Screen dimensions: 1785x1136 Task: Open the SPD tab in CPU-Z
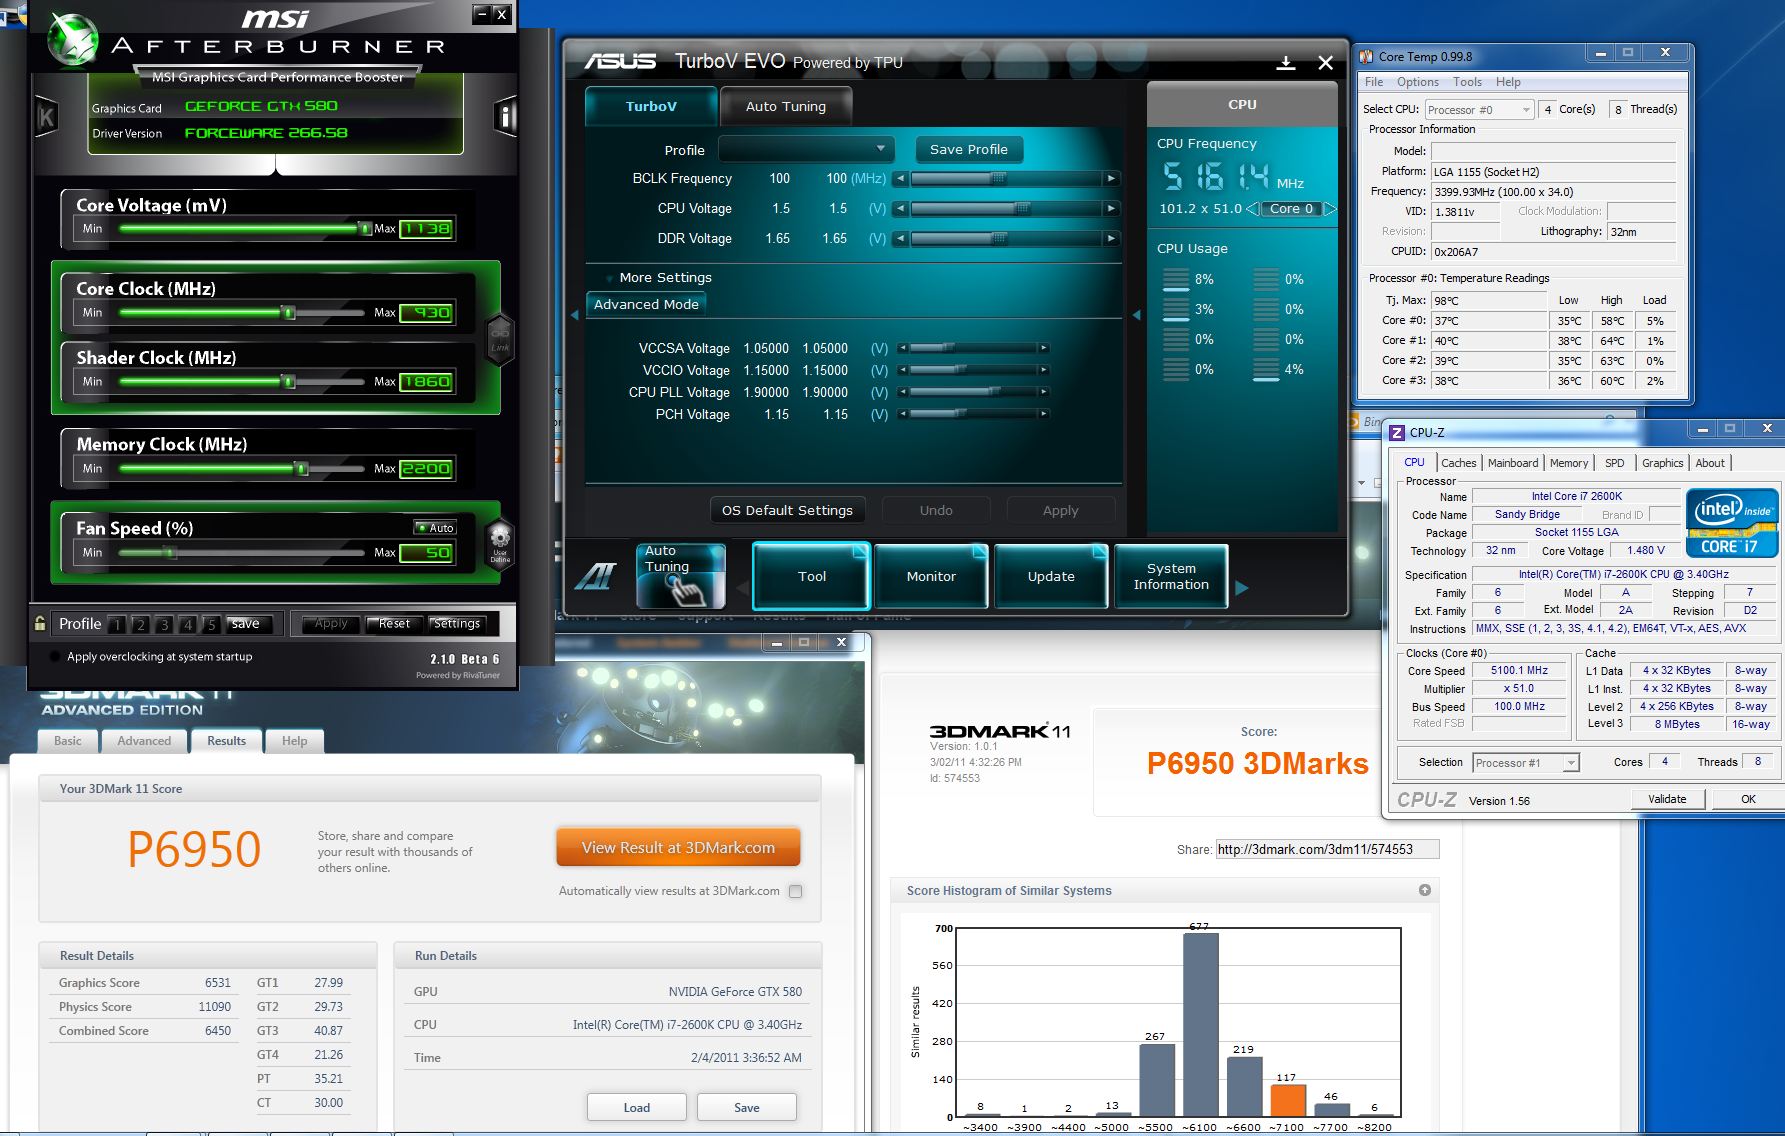(1615, 463)
